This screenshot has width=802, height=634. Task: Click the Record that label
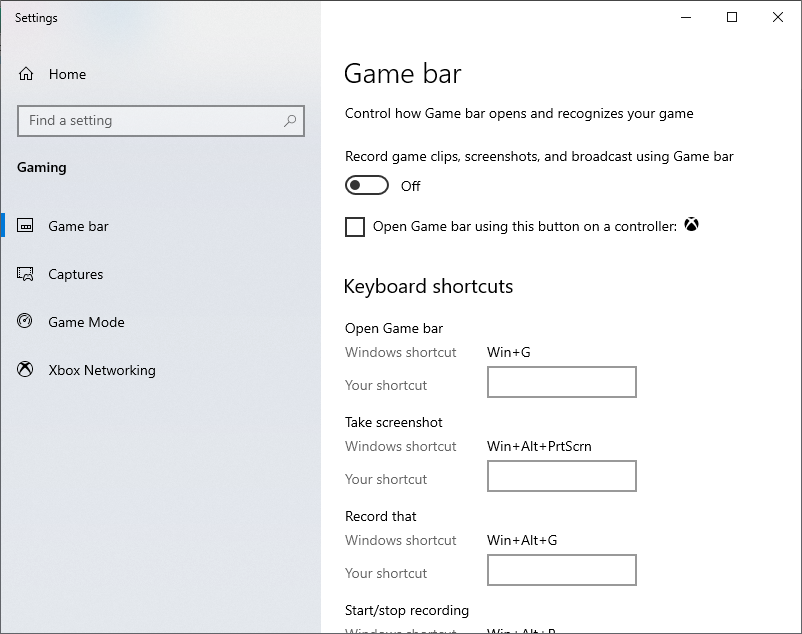pyautogui.click(x=381, y=516)
